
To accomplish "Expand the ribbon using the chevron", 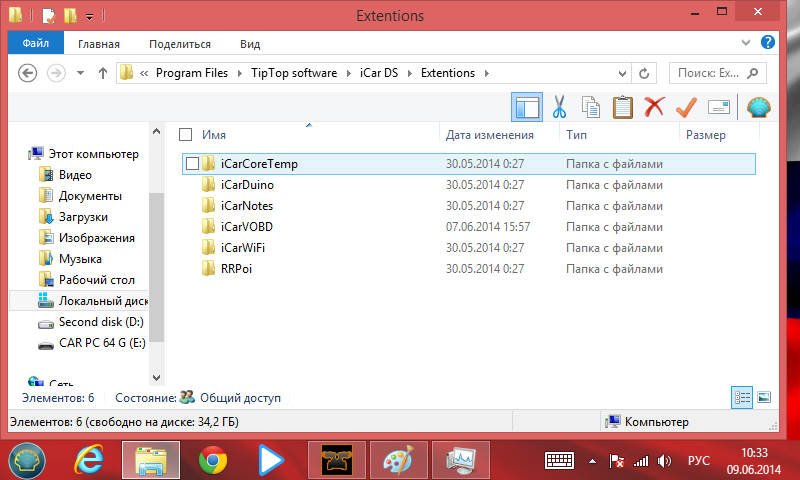I will 748,43.
